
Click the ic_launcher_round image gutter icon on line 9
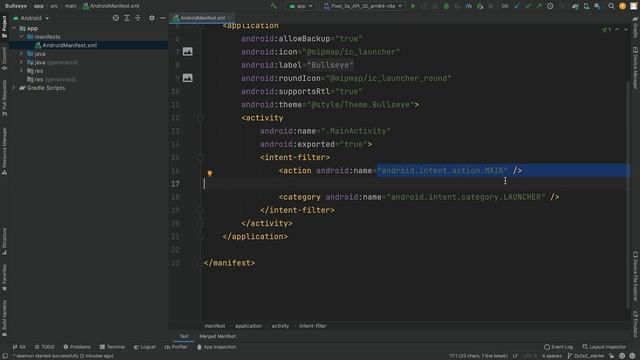click(x=187, y=78)
